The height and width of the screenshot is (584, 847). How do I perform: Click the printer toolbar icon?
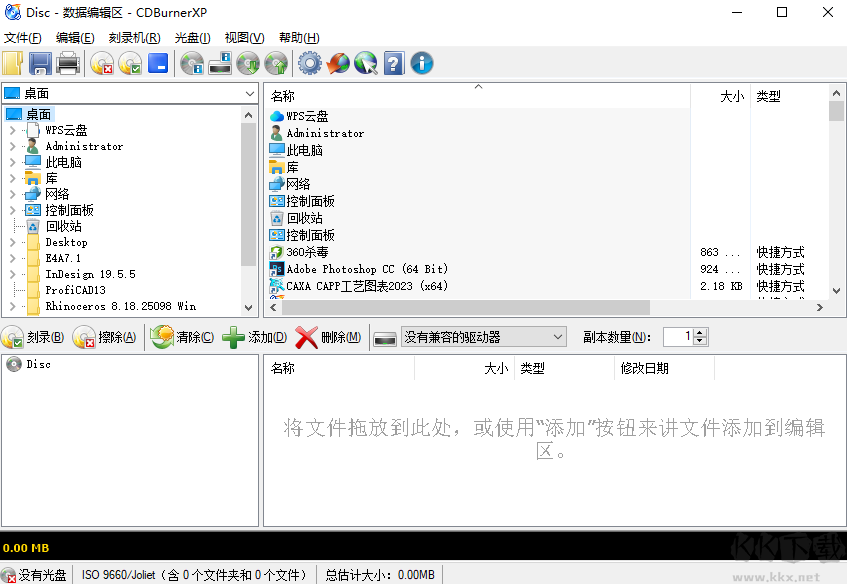[x=68, y=63]
